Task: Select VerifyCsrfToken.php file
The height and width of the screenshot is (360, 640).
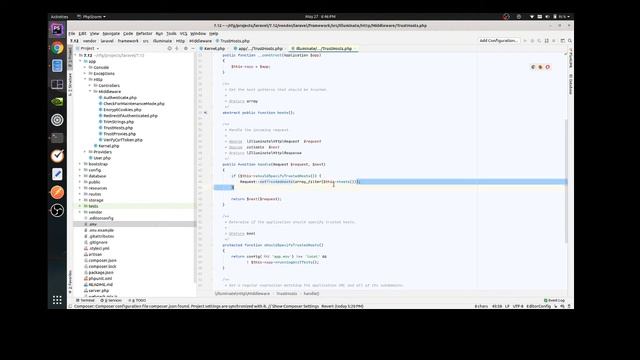Action: 123,140
